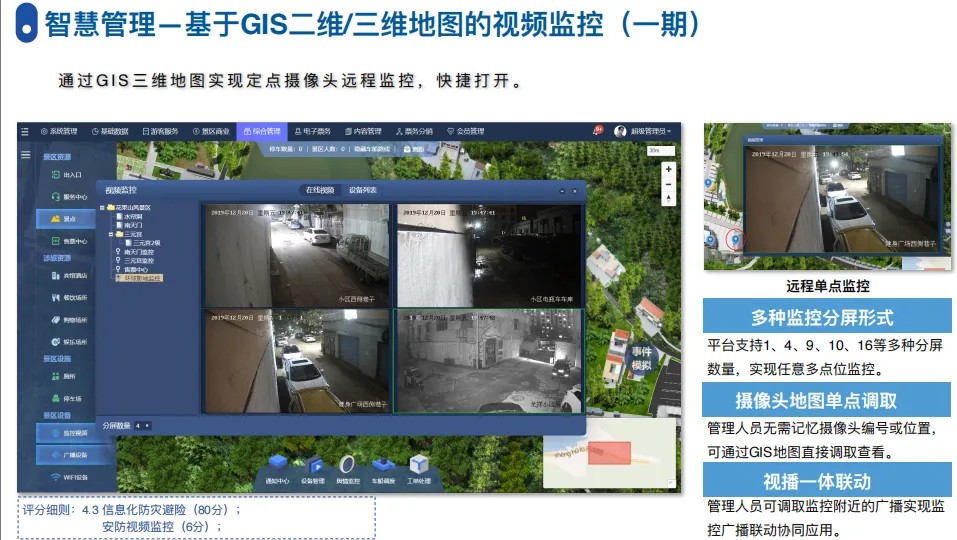Open the 分屏数量 dropdown
The height and width of the screenshot is (540, 957).
pyautogui.click(x=143, y=425)
